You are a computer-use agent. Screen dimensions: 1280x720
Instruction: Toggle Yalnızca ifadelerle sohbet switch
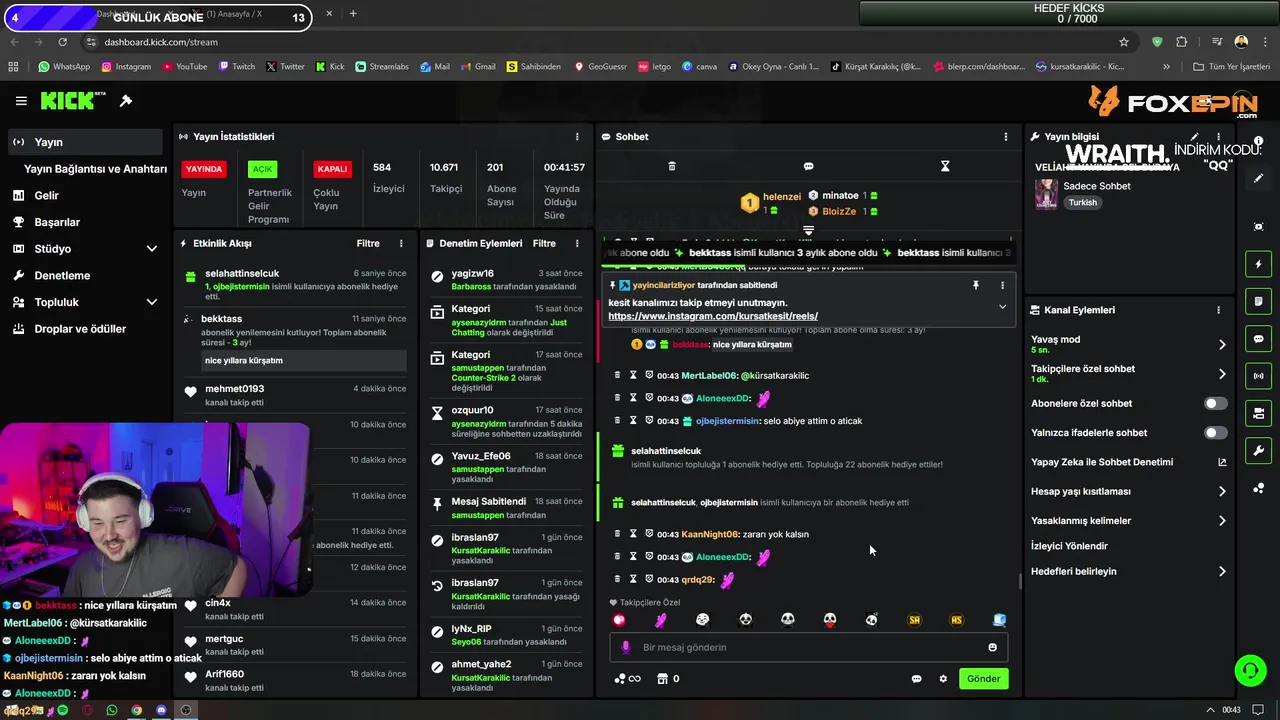(1215, 433)
